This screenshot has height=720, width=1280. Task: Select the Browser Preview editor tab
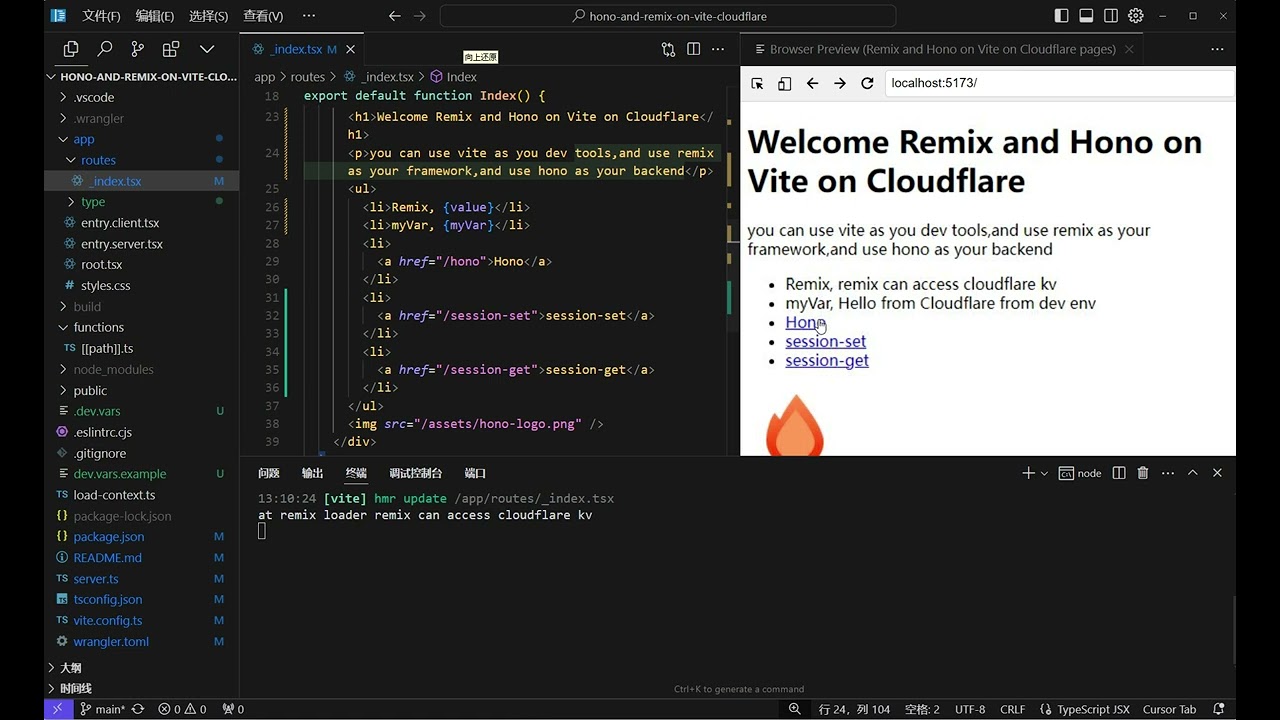942,49
